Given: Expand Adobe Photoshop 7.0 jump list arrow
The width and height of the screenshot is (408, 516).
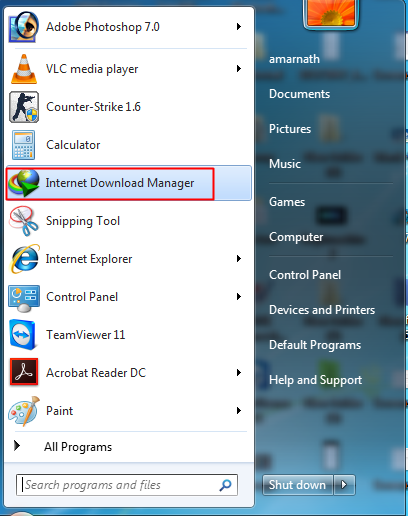Looking at the screenshot, I should 239,27.
